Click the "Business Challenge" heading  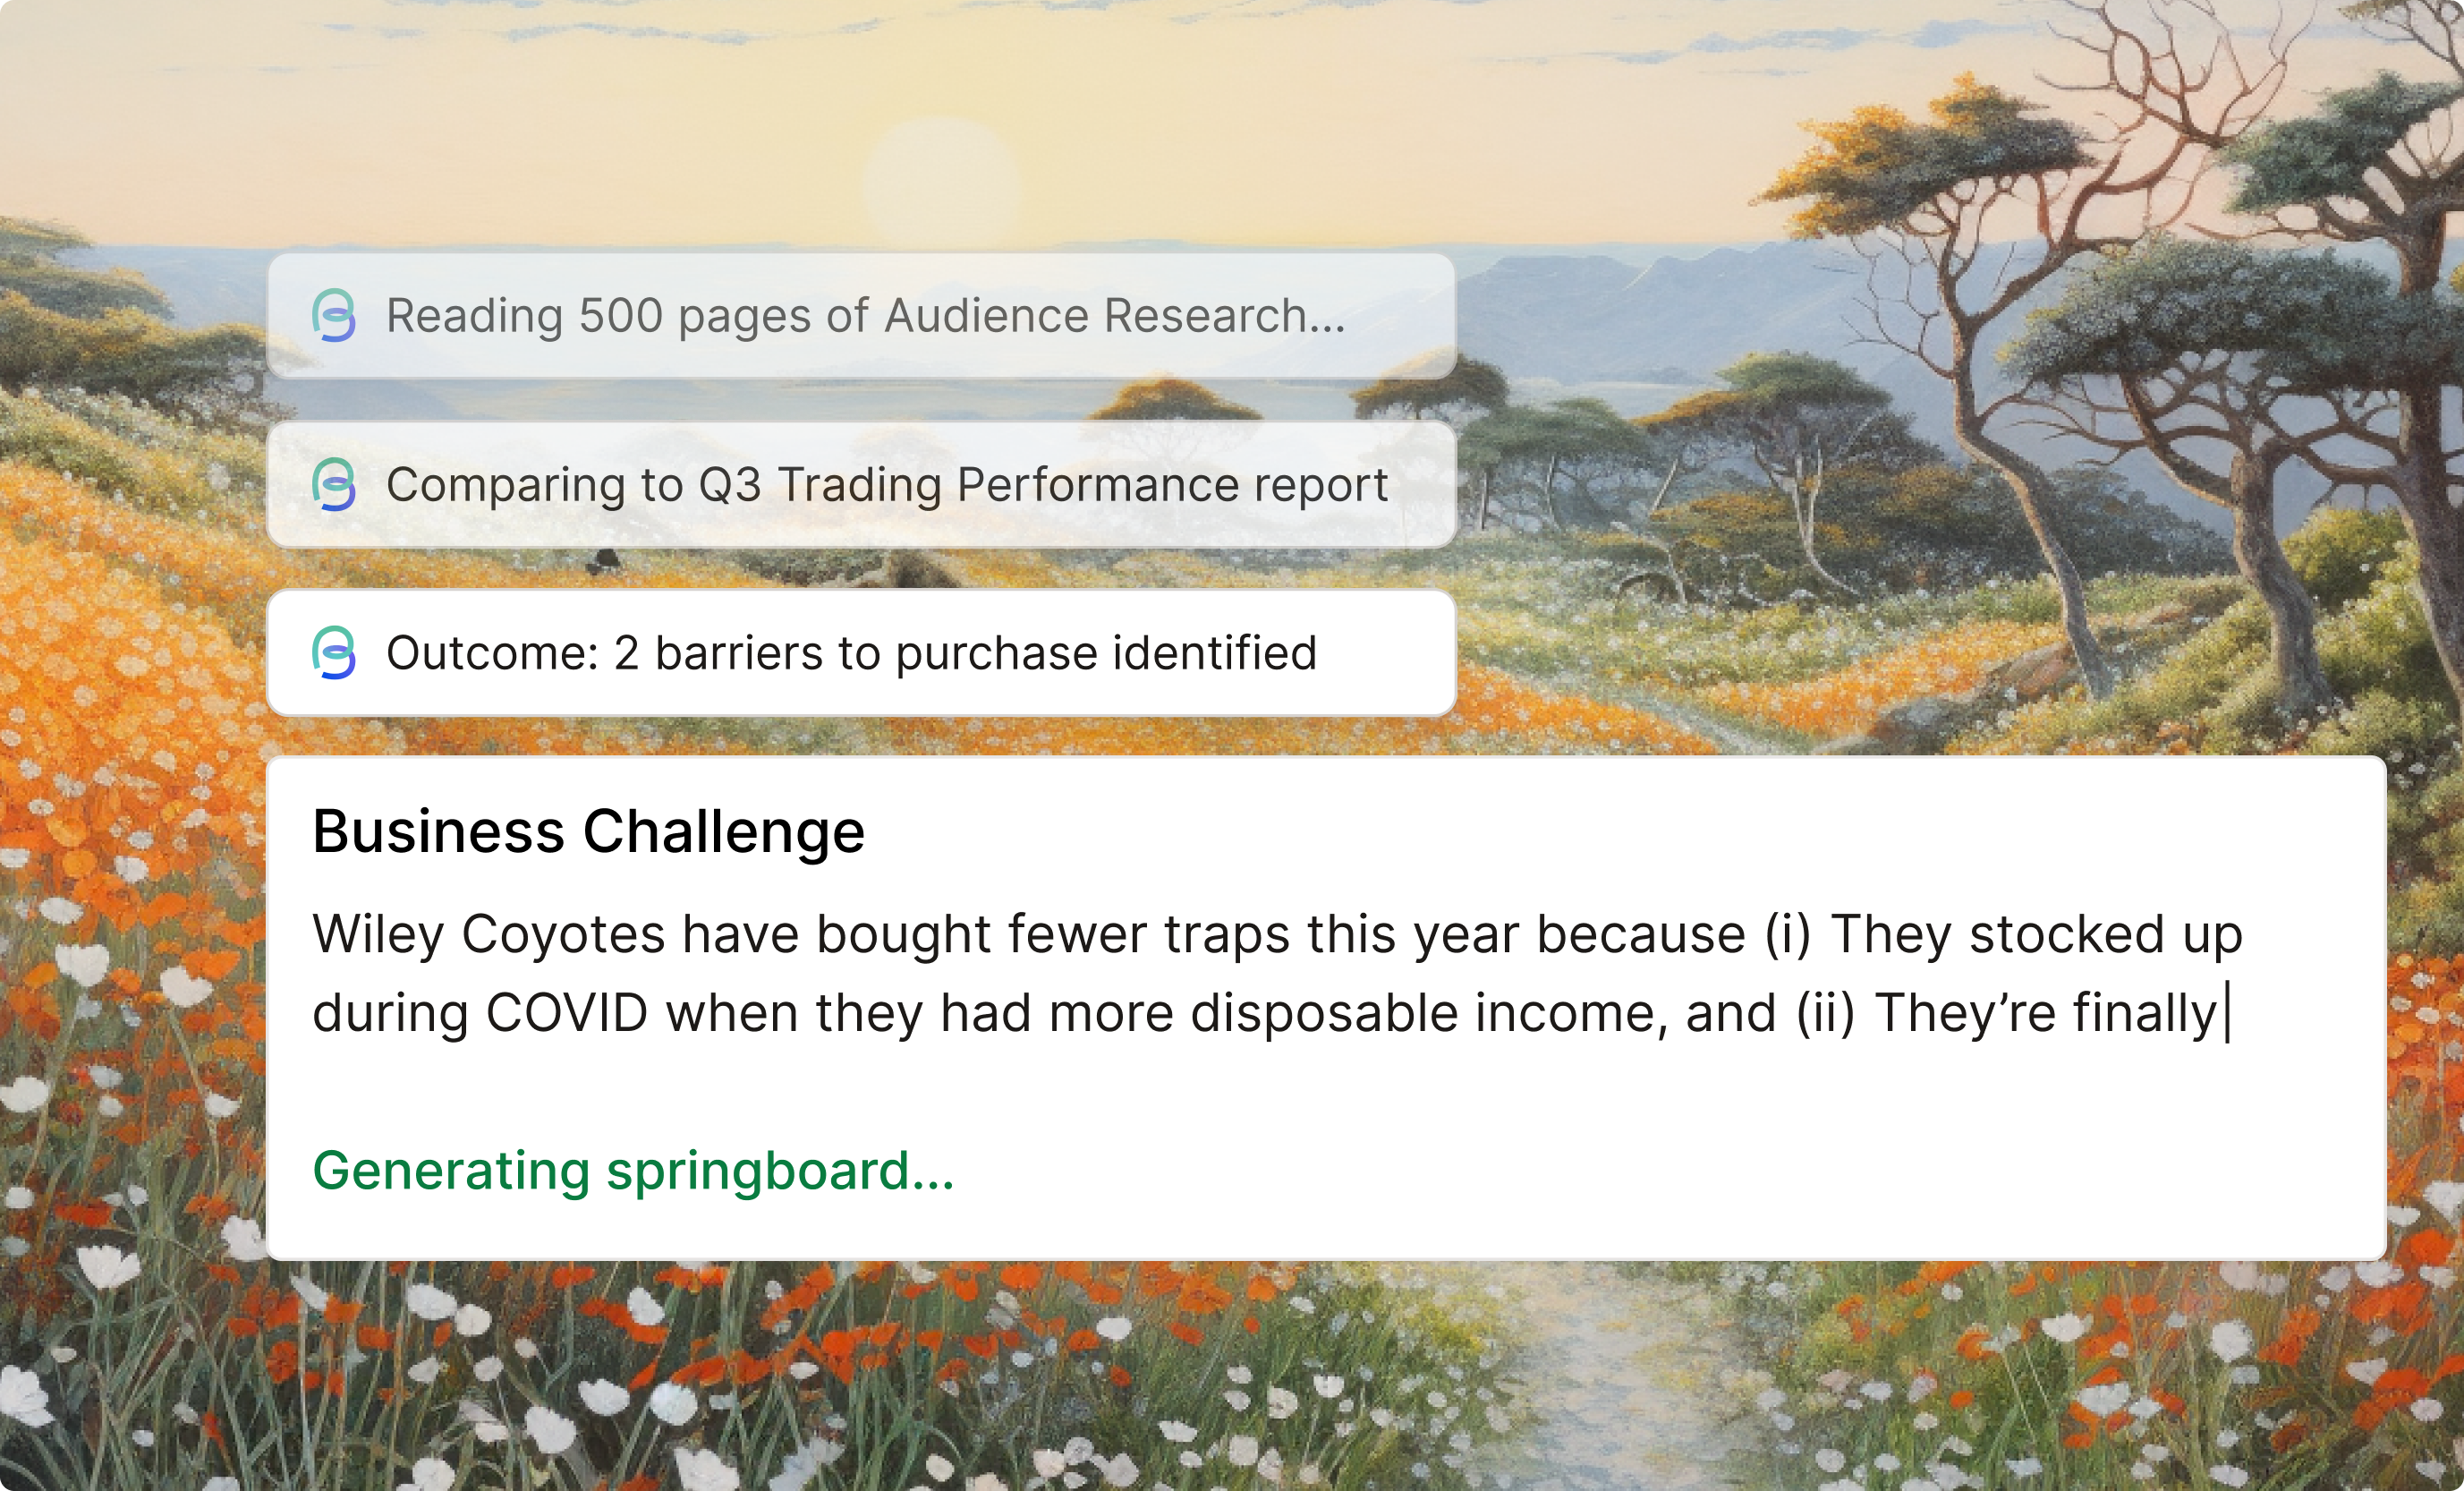(x=588, y=832)
